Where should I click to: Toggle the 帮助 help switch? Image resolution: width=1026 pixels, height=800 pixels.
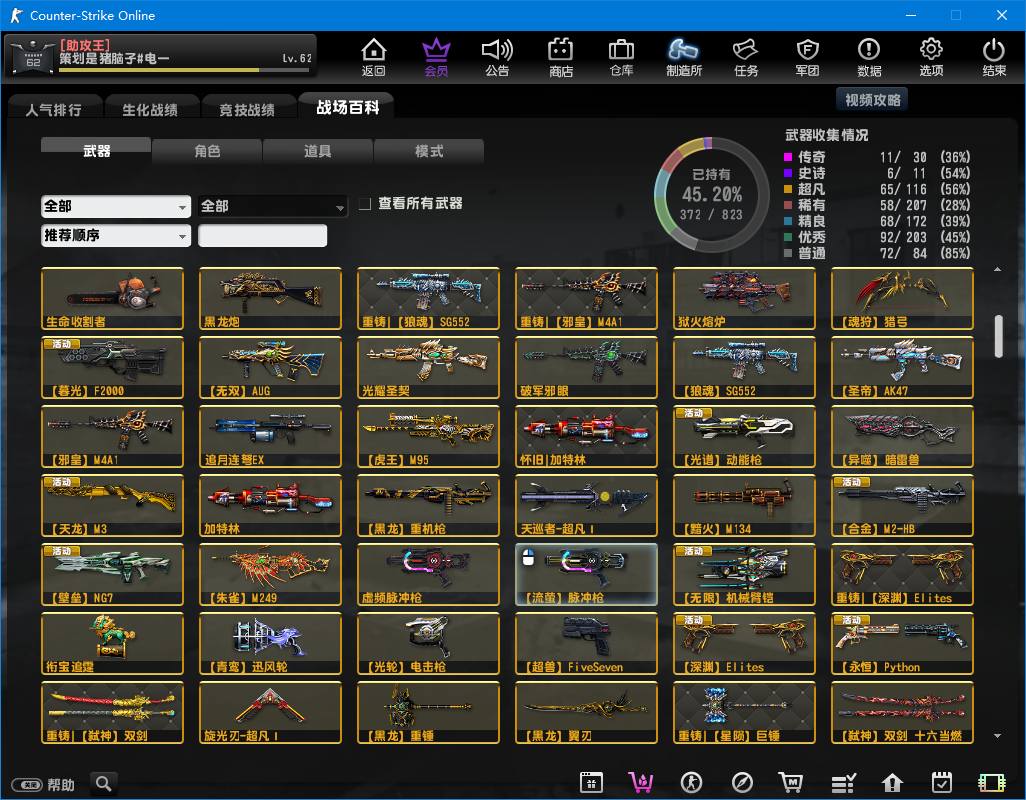27,784
